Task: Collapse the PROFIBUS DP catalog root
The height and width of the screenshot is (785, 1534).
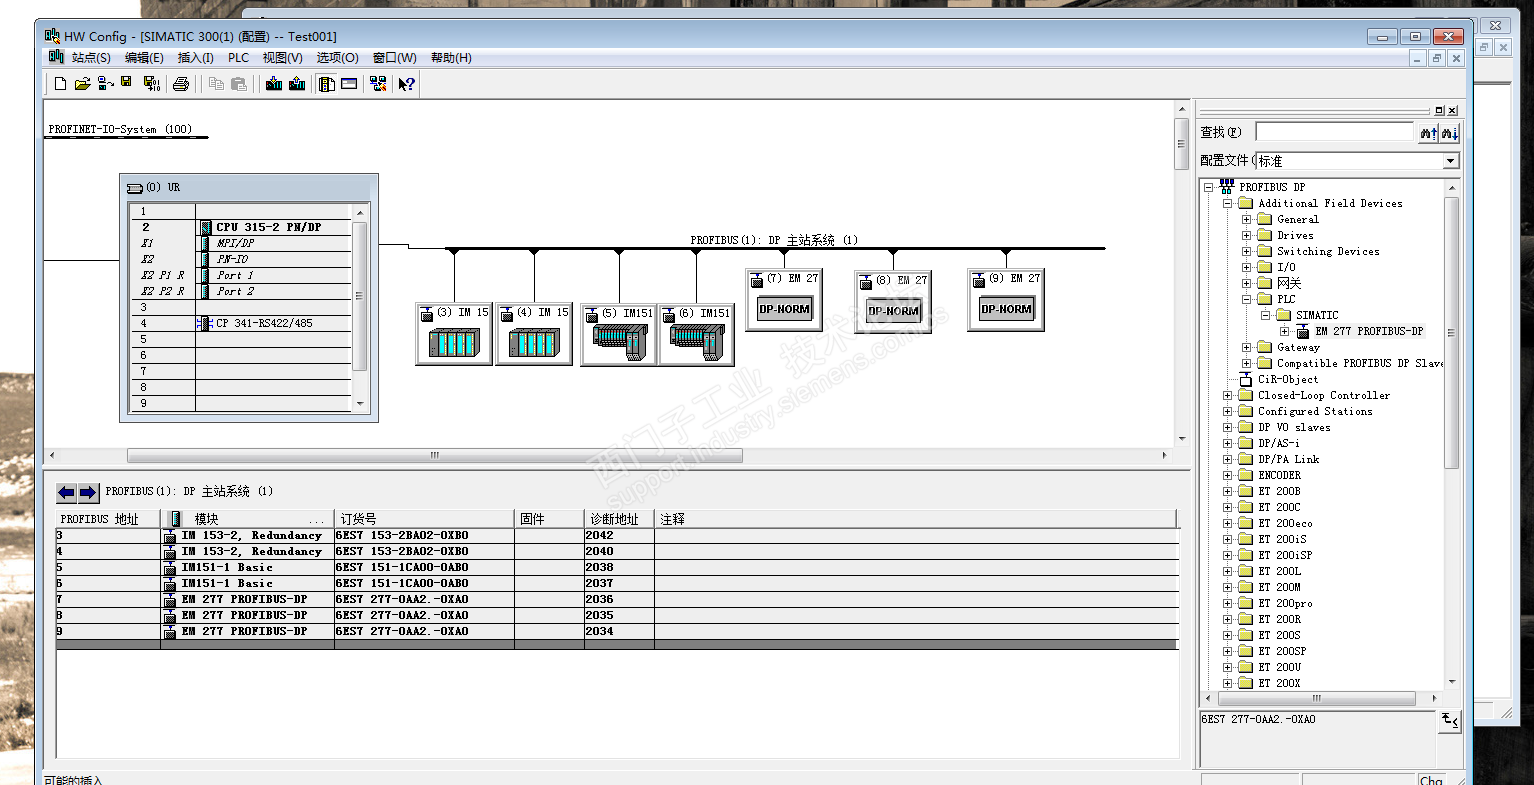Action: click(x=1209, y=187)
